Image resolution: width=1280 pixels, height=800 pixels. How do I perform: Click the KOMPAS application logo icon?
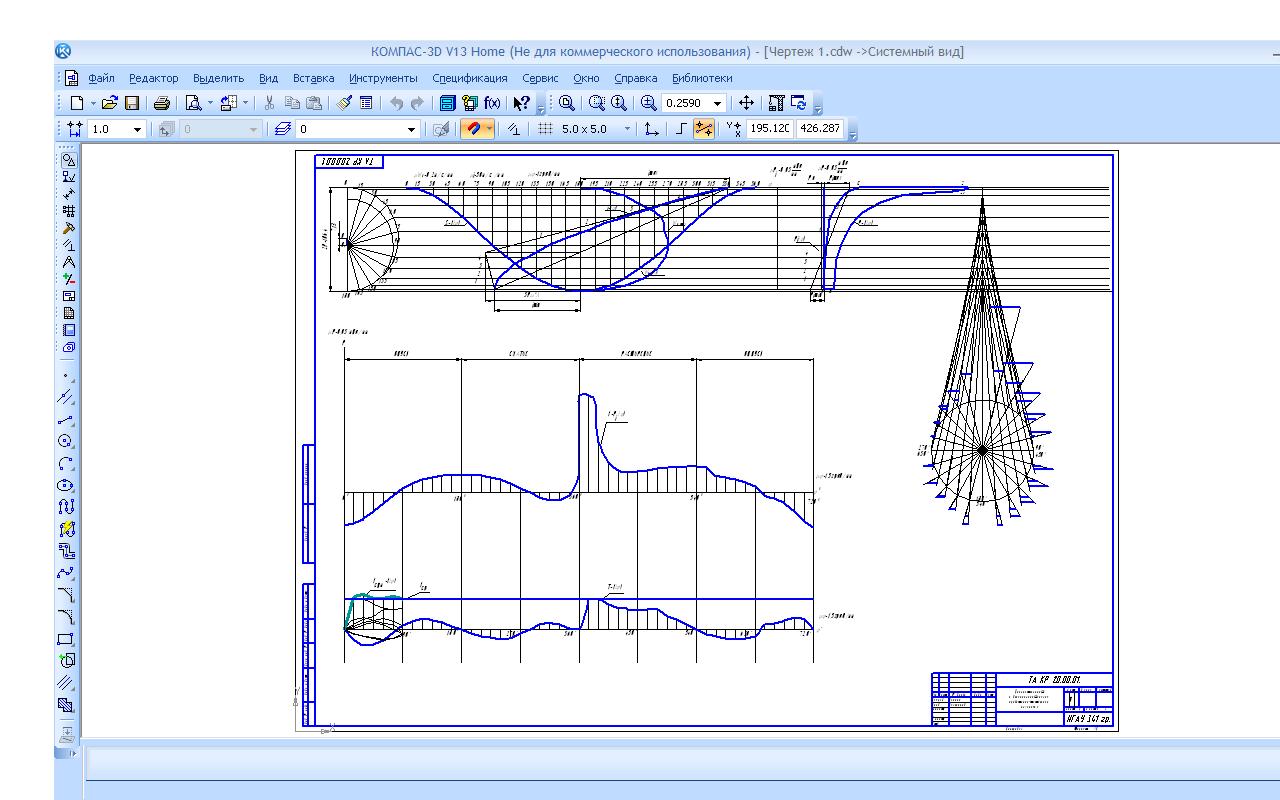(x=63, y=51)
